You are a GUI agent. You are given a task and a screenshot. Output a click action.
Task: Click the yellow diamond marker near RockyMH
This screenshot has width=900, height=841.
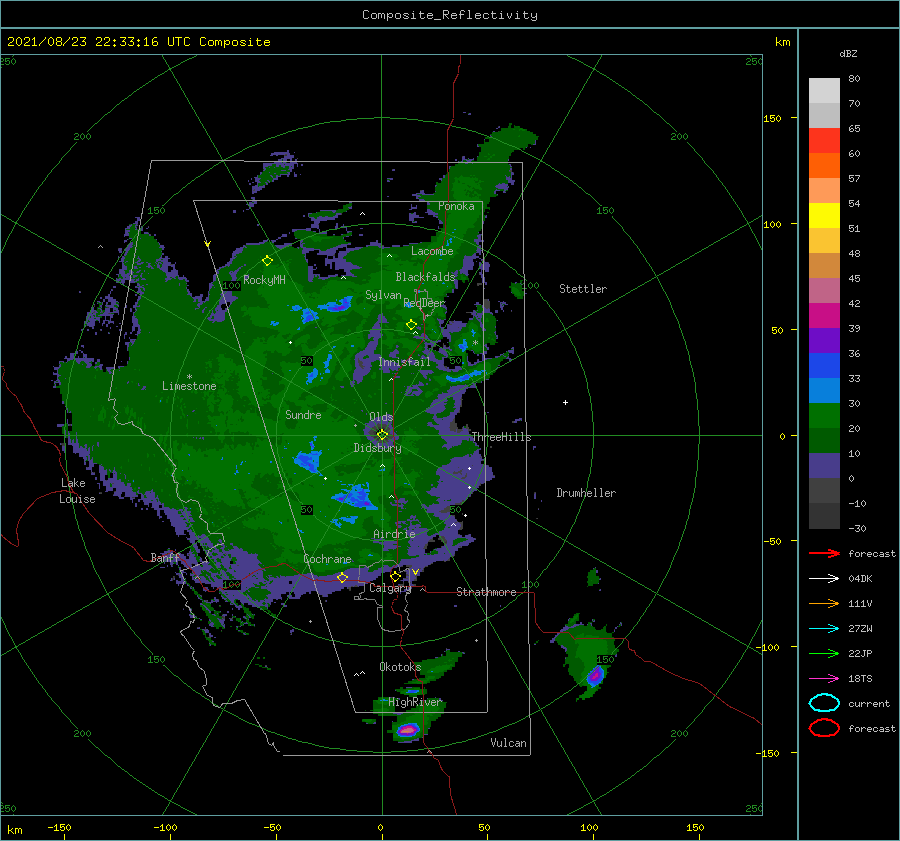pos(267,261)
